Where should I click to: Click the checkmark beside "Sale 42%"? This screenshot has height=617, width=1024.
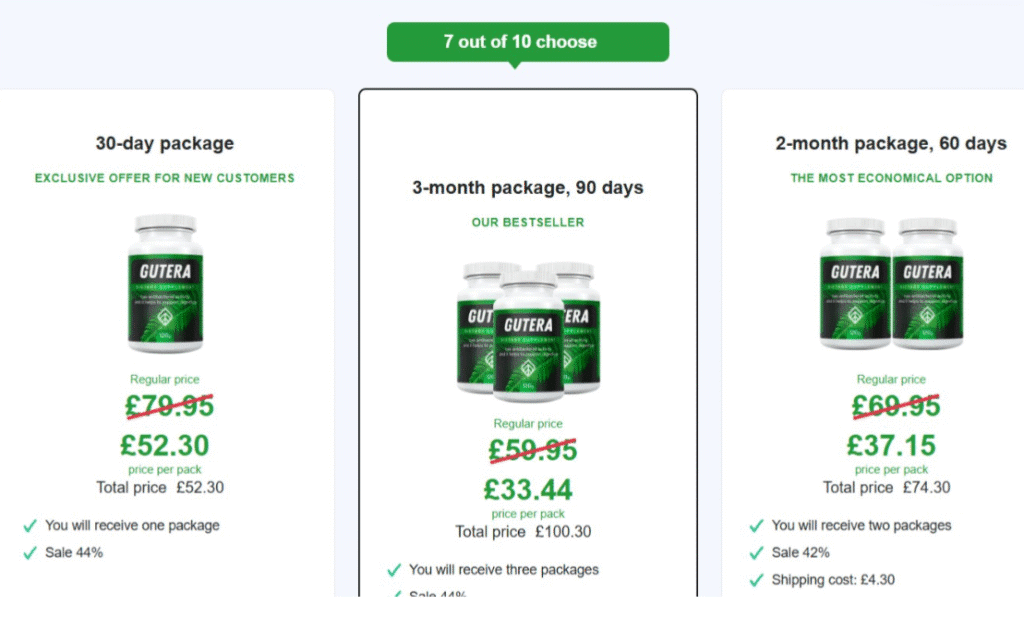coord(757,551)
